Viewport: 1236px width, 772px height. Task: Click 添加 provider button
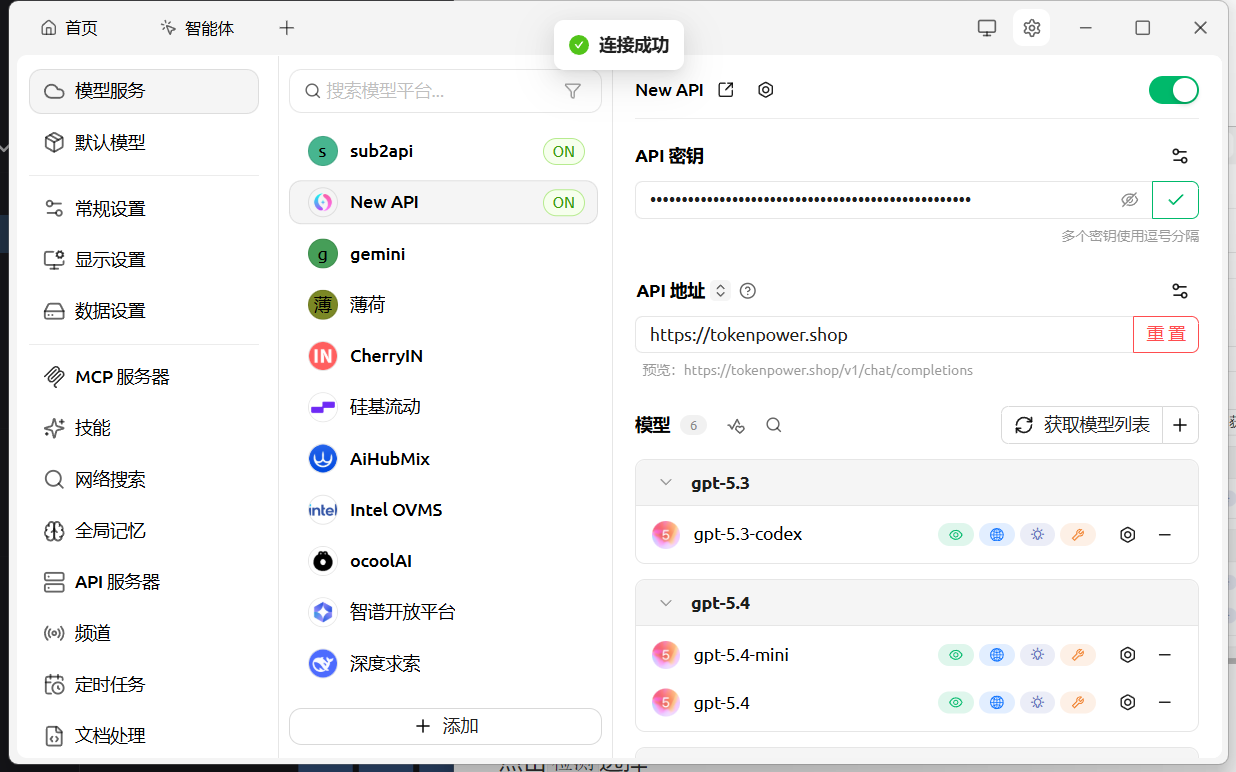point(445,727)
